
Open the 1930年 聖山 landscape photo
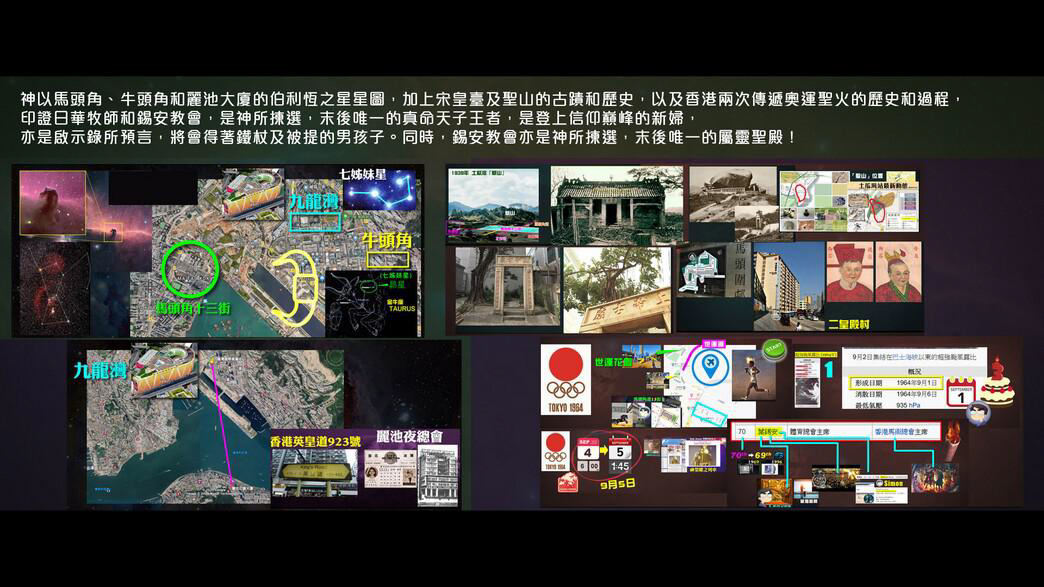point(493,204)
